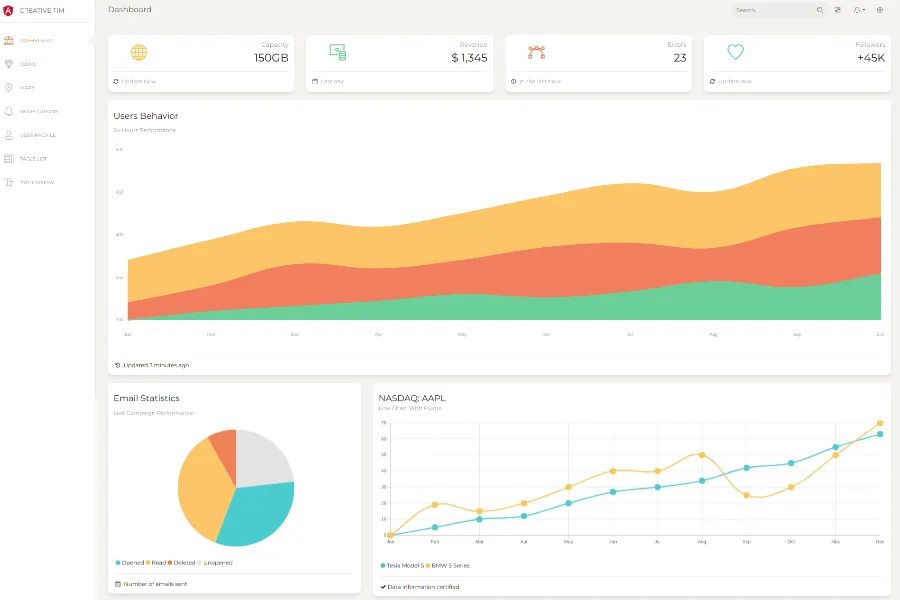Navigate to Table List in sidebar
The height and width of the screenshot is (600, 900).
(33, 159)
